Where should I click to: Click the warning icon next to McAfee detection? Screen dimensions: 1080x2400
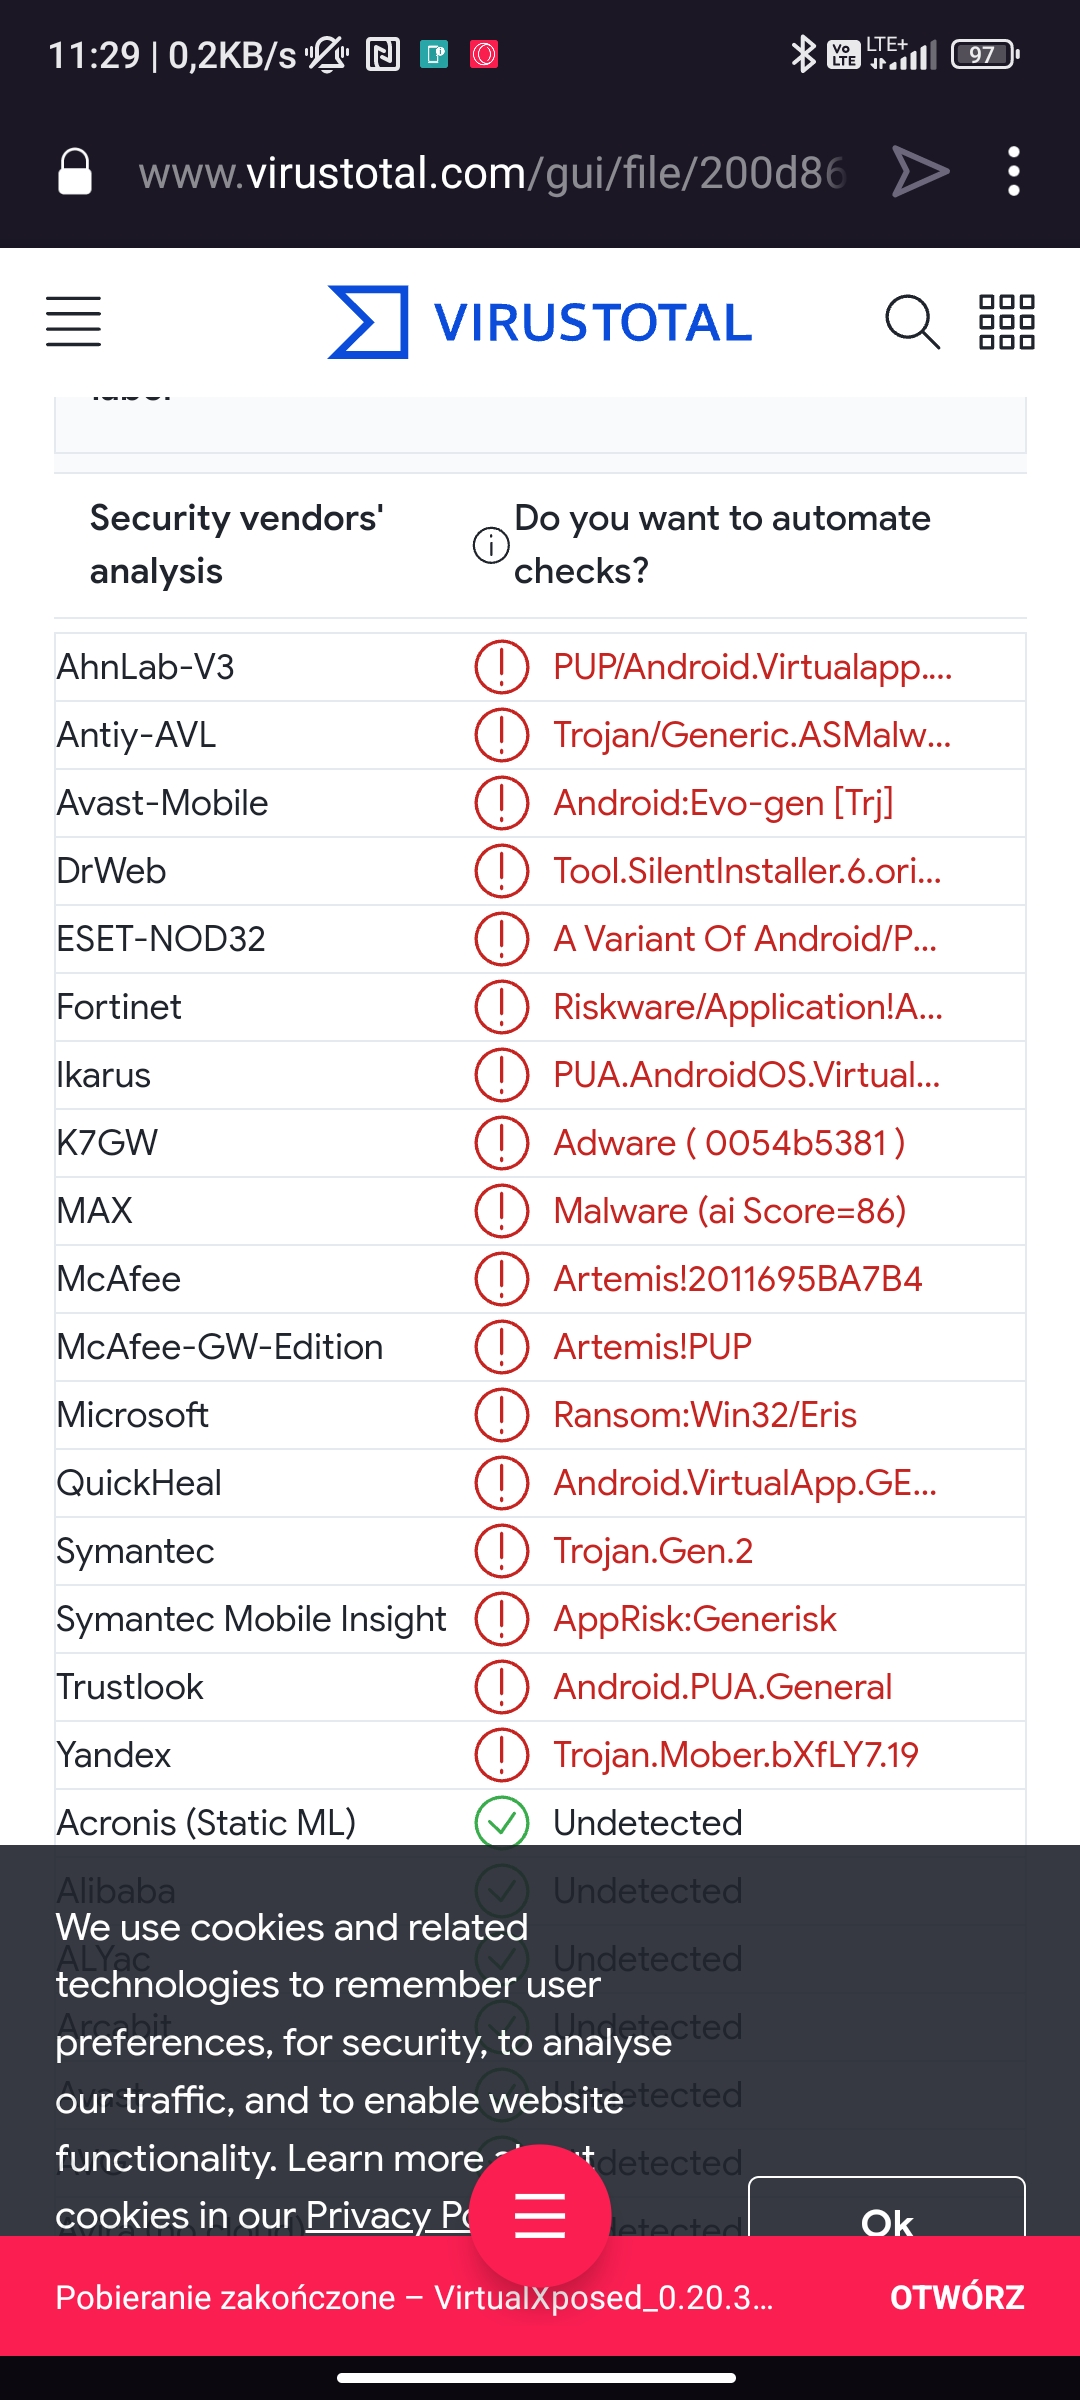pyautogui.click(x=501, y=1278)
